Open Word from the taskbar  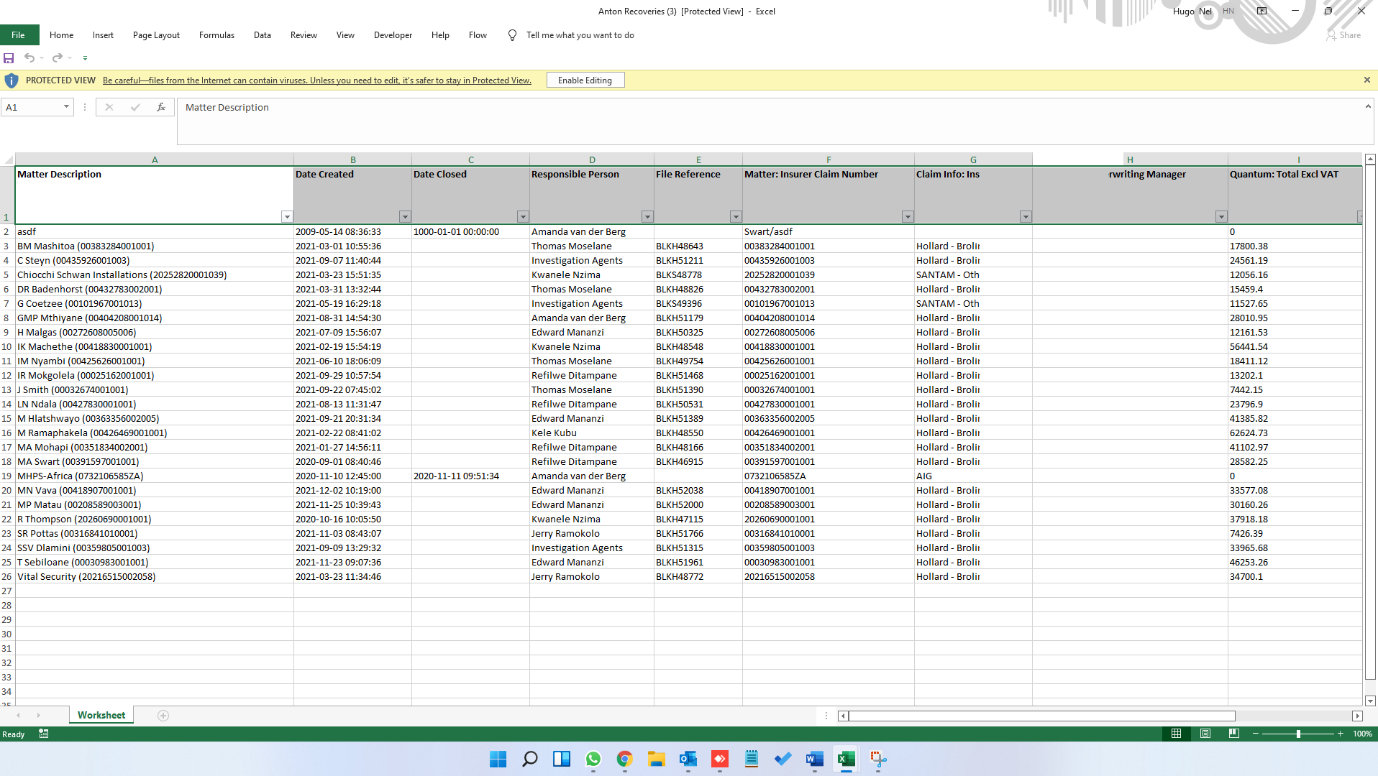814,759
